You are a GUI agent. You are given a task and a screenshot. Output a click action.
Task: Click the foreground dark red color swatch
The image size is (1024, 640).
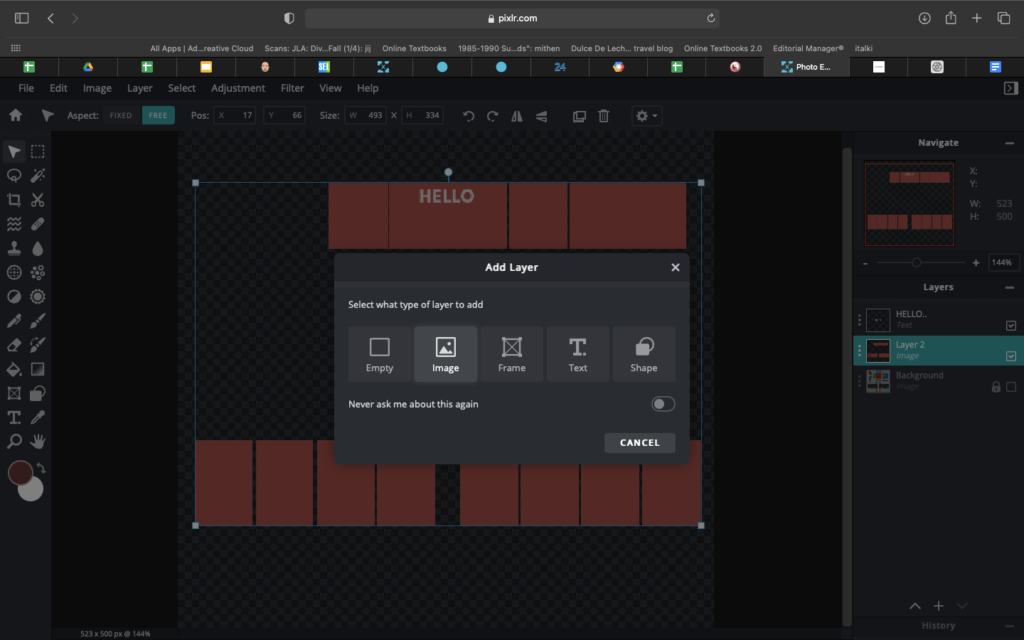(x=20, y=472)
